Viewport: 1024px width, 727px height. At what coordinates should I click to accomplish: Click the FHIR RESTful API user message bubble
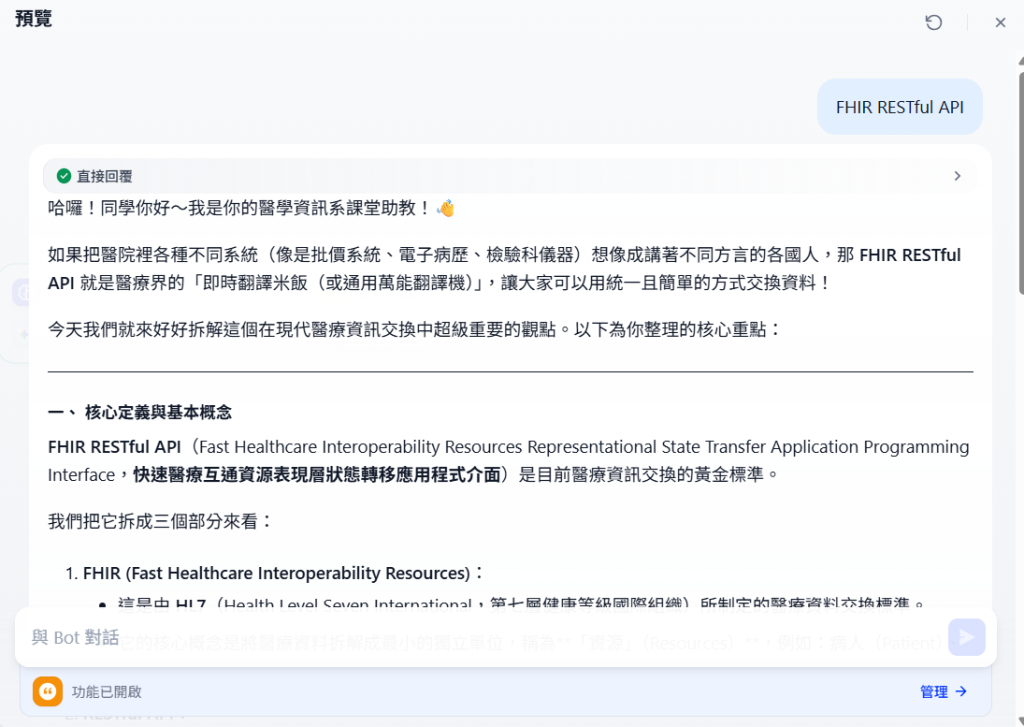pyautogui.click(x=900, y=107)
